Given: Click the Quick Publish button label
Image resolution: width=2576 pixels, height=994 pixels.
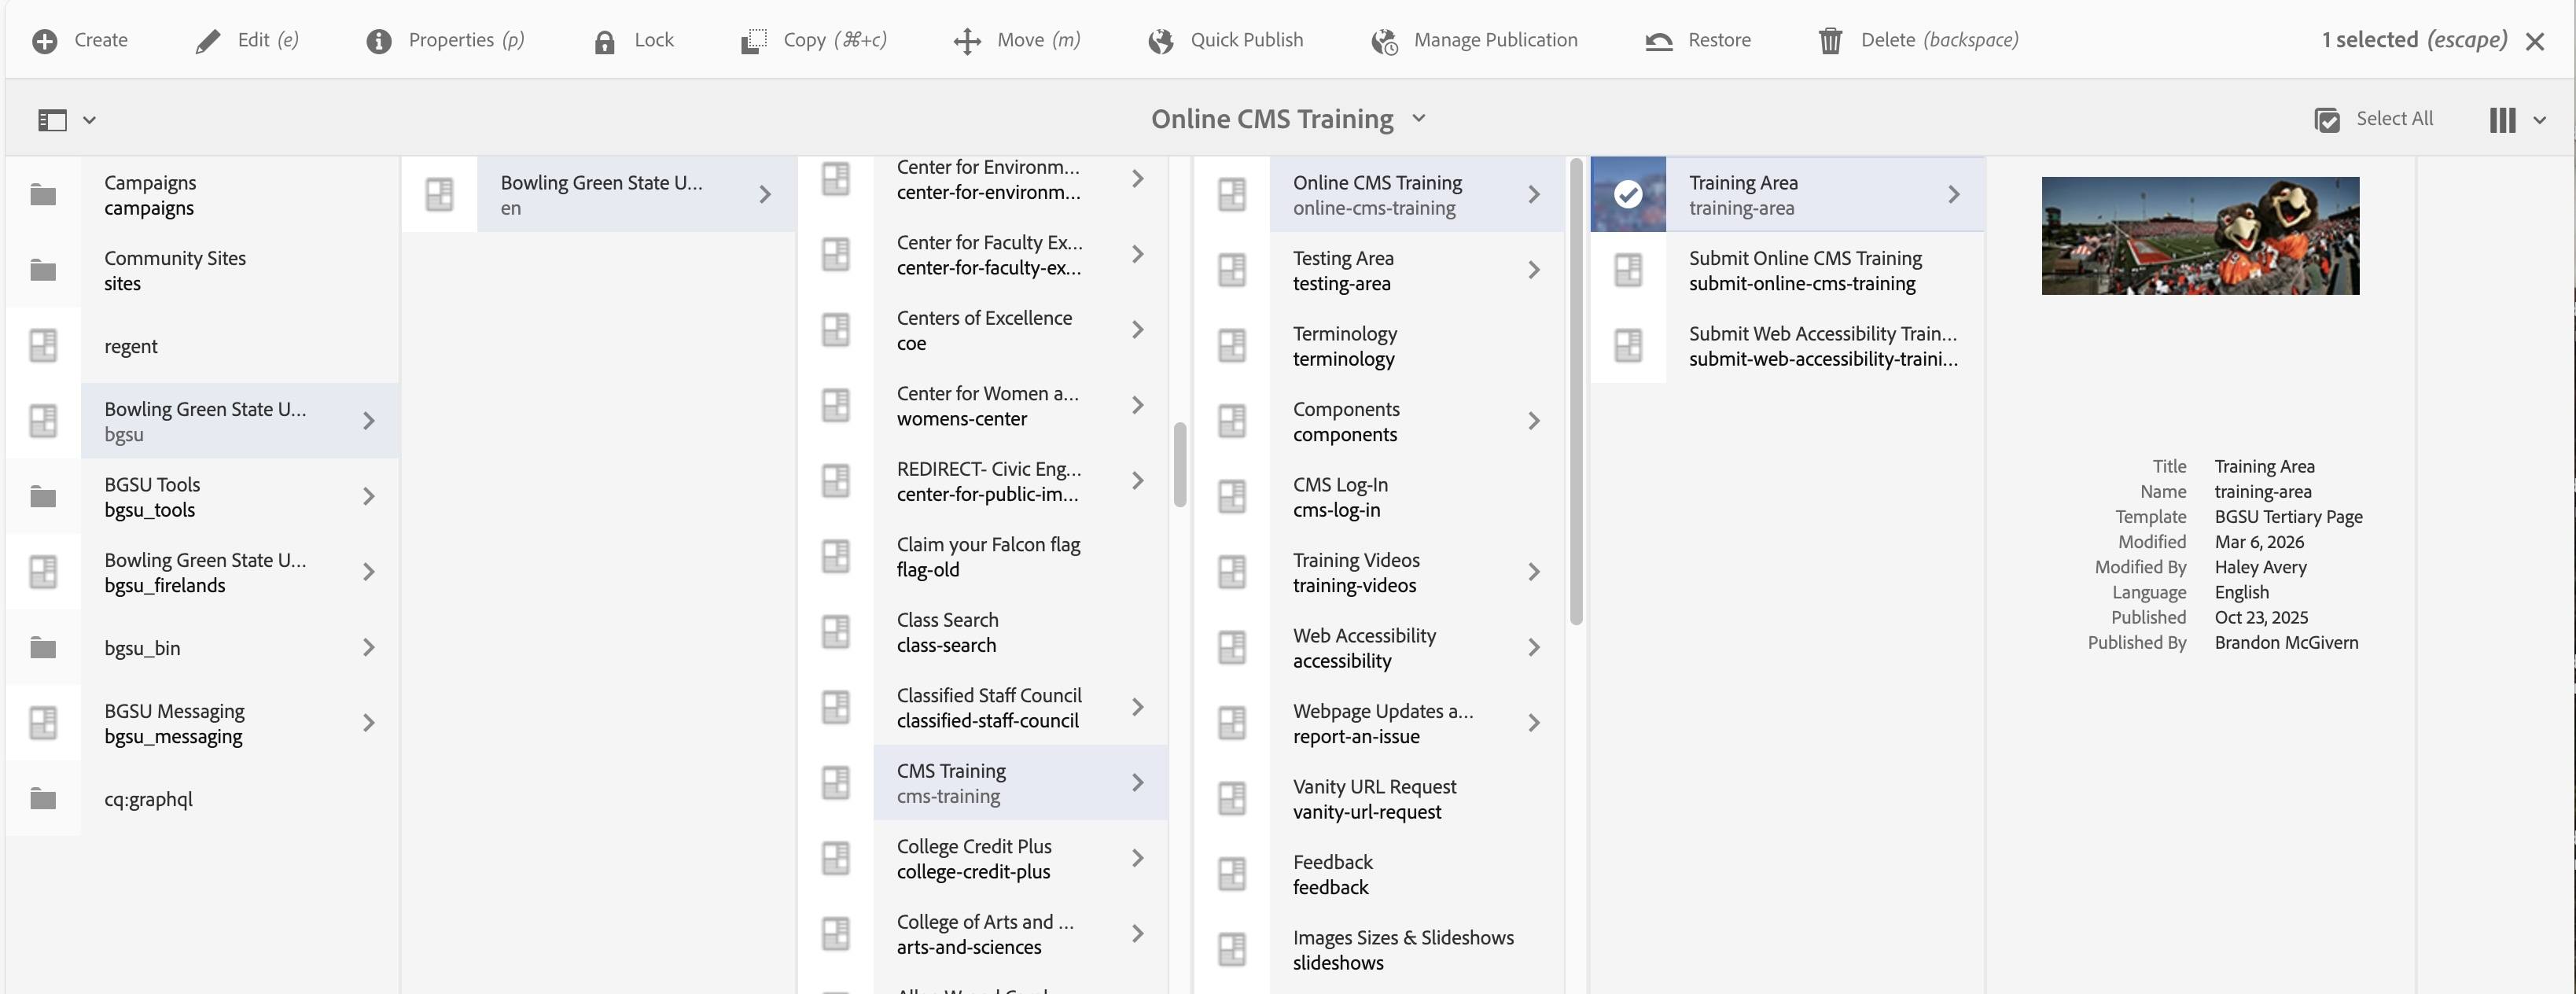Looking at the screenshot, I should (x=1246, y=40).
